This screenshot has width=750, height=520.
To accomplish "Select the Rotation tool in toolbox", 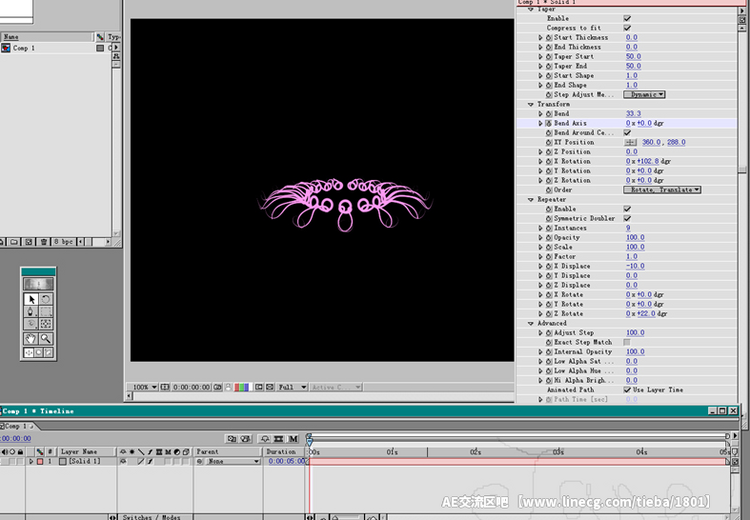I will (x=45, y=299).
